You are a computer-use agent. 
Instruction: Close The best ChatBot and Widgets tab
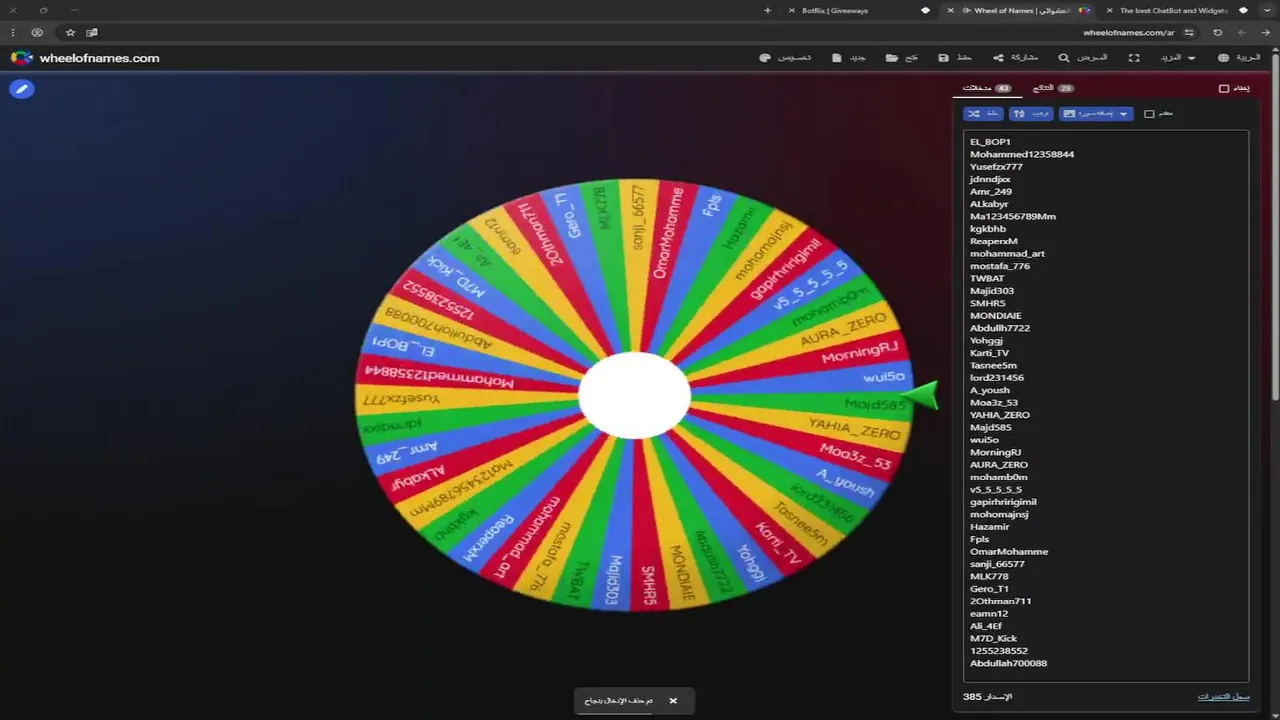(1110, 10)
